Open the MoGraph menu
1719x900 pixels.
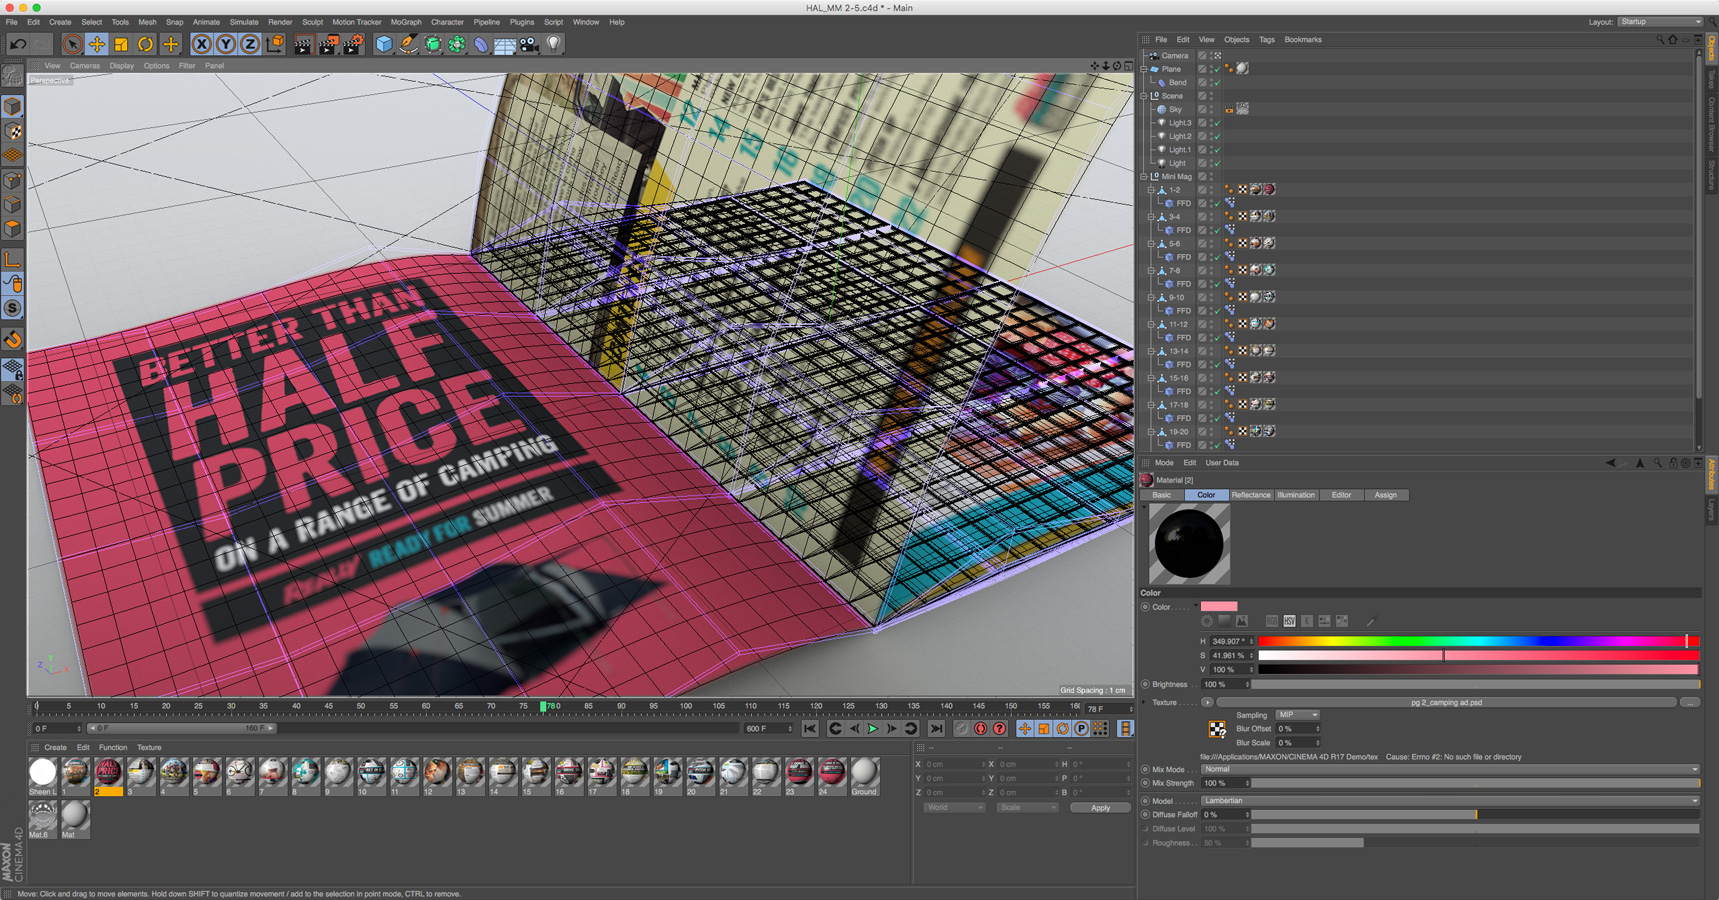pyautogui.click(x=405, y=22)
